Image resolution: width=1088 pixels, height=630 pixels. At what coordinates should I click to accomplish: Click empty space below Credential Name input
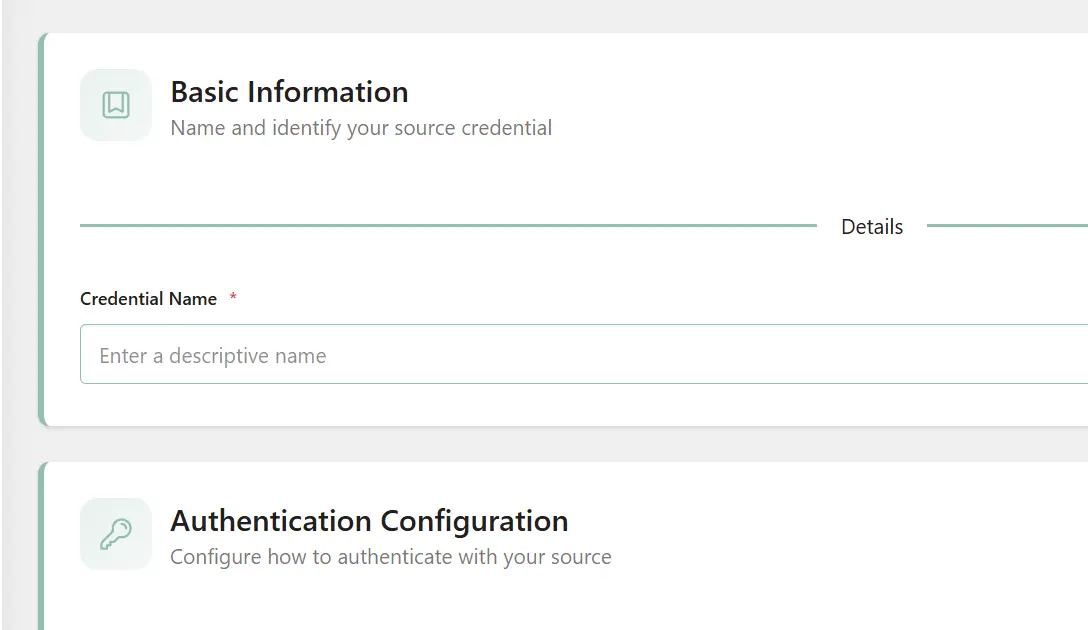pos(560,405)
